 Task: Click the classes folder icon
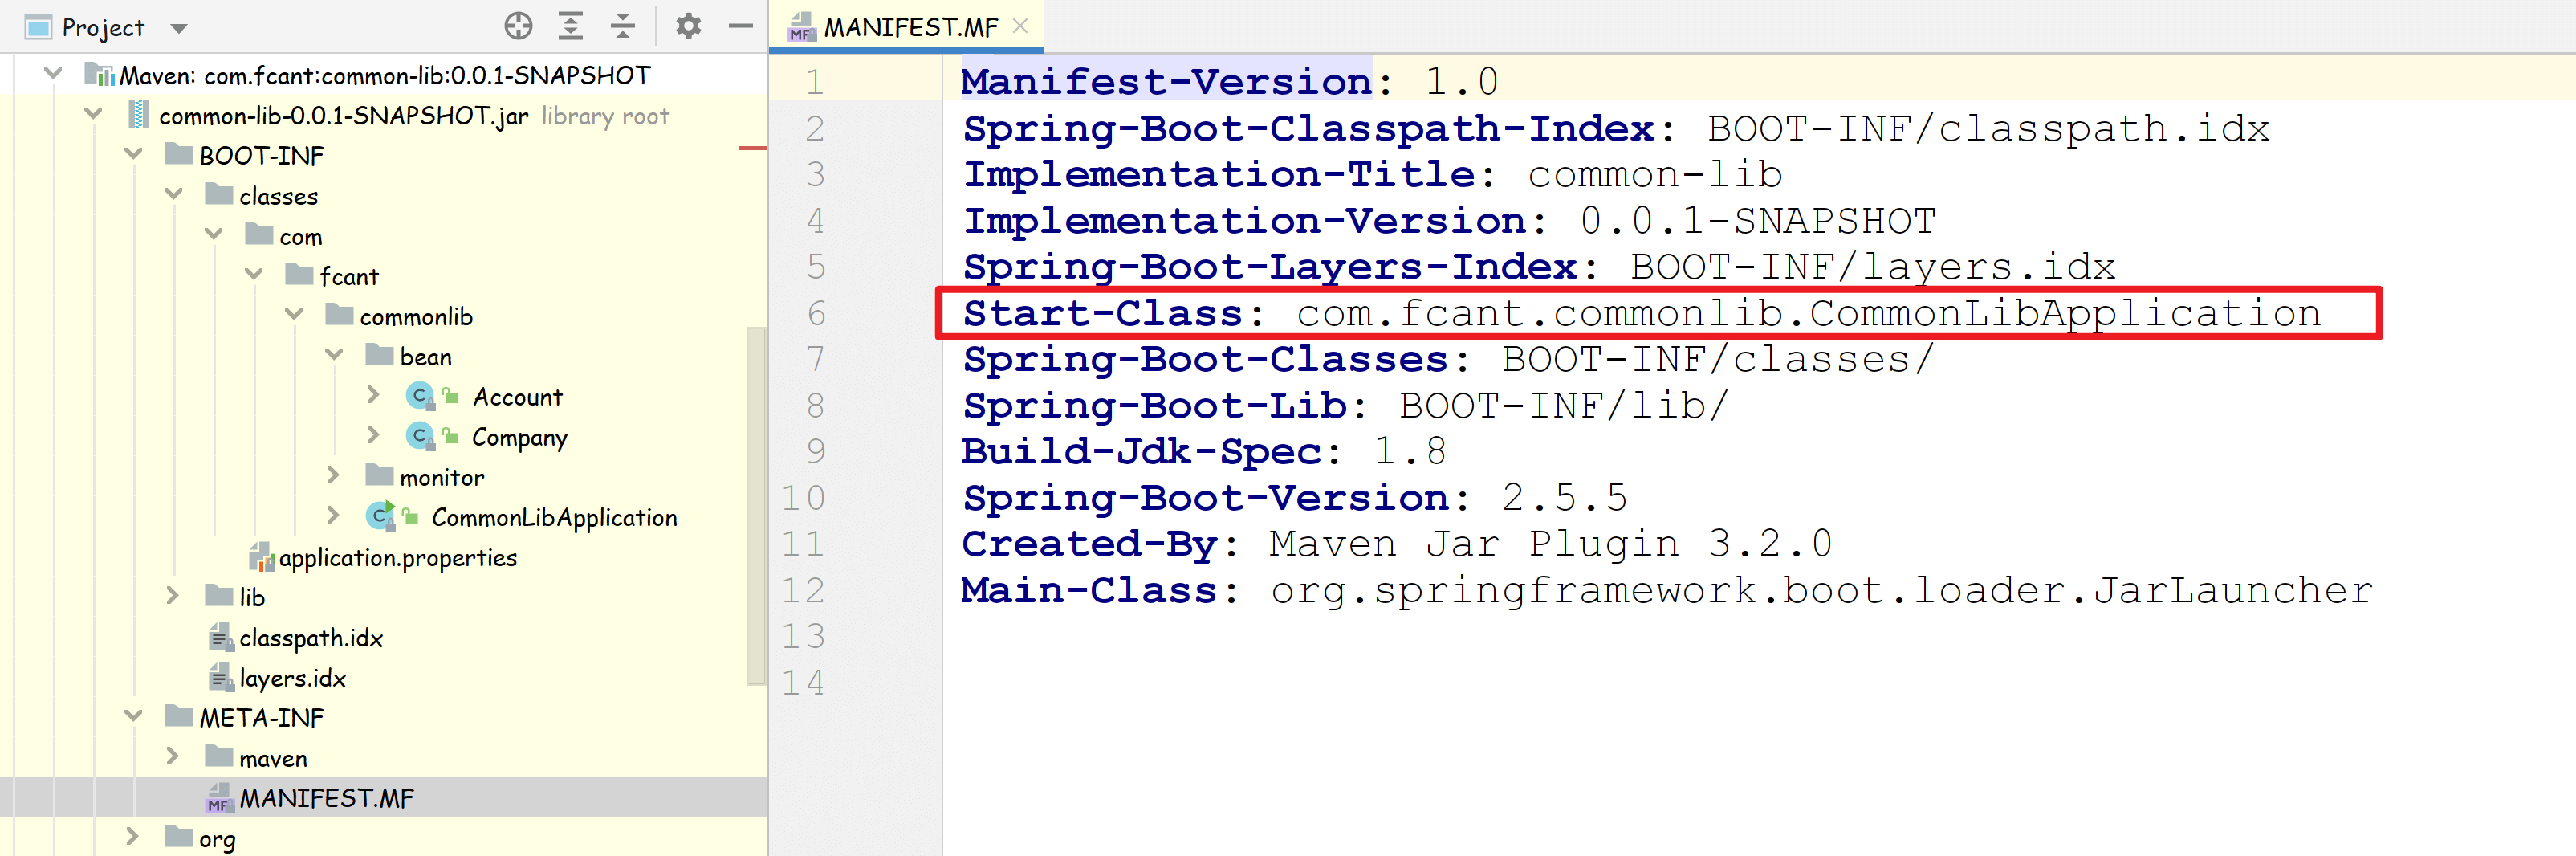pyautogui.click(x=219, y=193)
